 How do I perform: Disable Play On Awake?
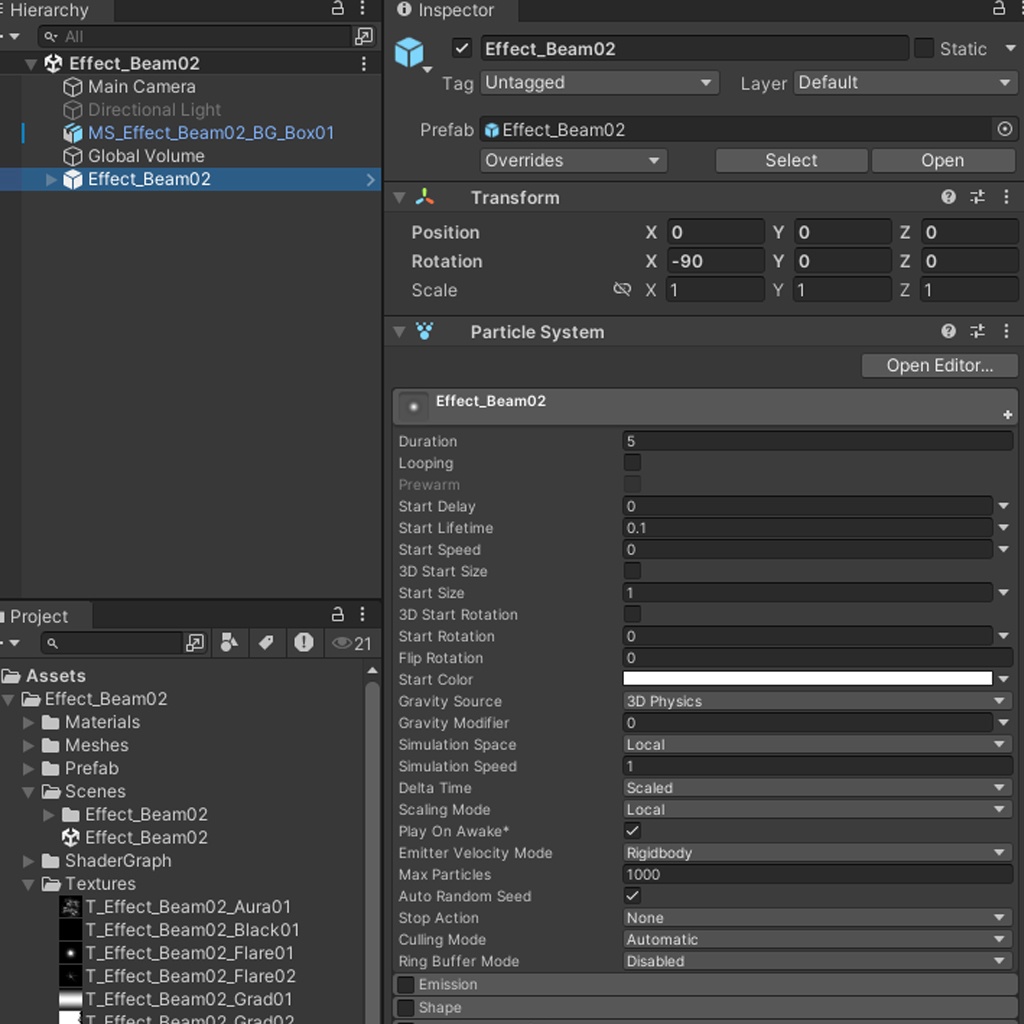[633, 831]
